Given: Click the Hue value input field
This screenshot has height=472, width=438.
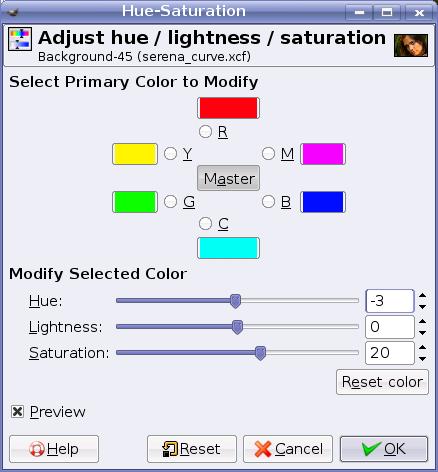Looking at the screenshot, I should 390,301.
